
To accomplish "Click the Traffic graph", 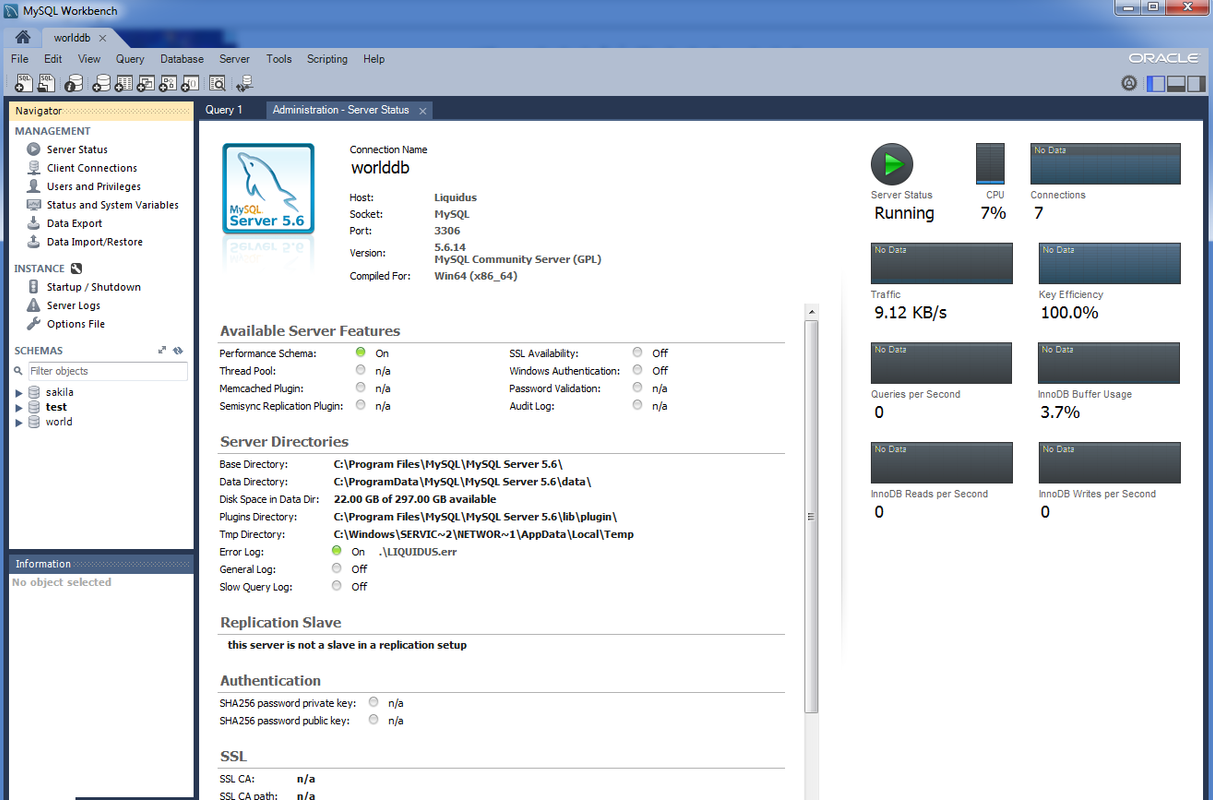I will (x=942, y=264).
